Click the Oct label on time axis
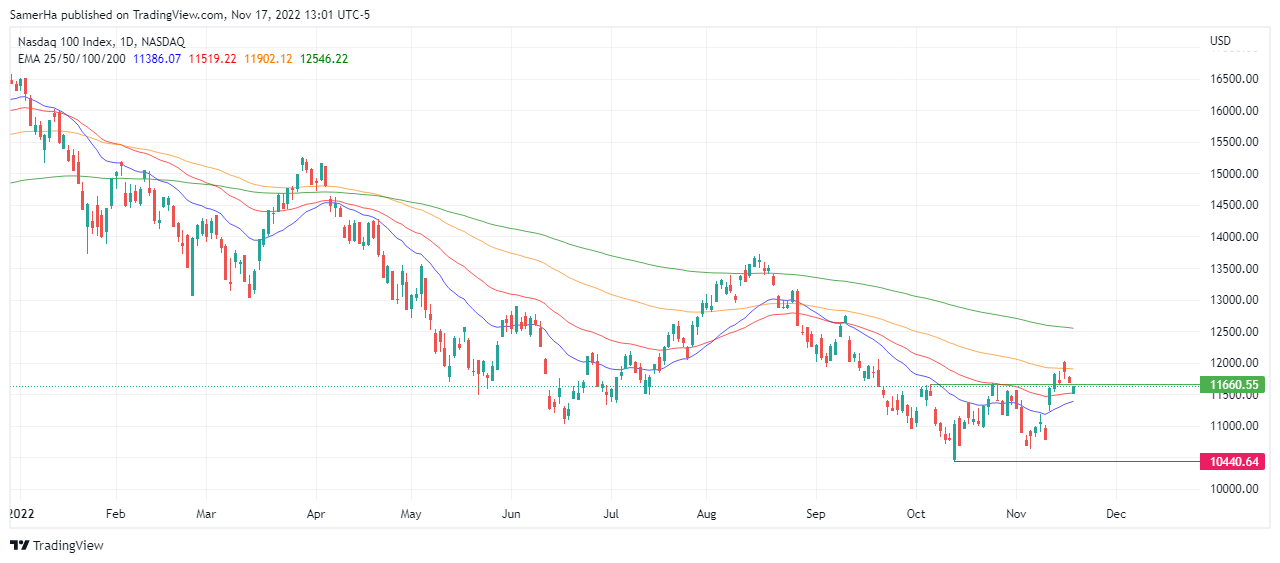 pos(915,514)
